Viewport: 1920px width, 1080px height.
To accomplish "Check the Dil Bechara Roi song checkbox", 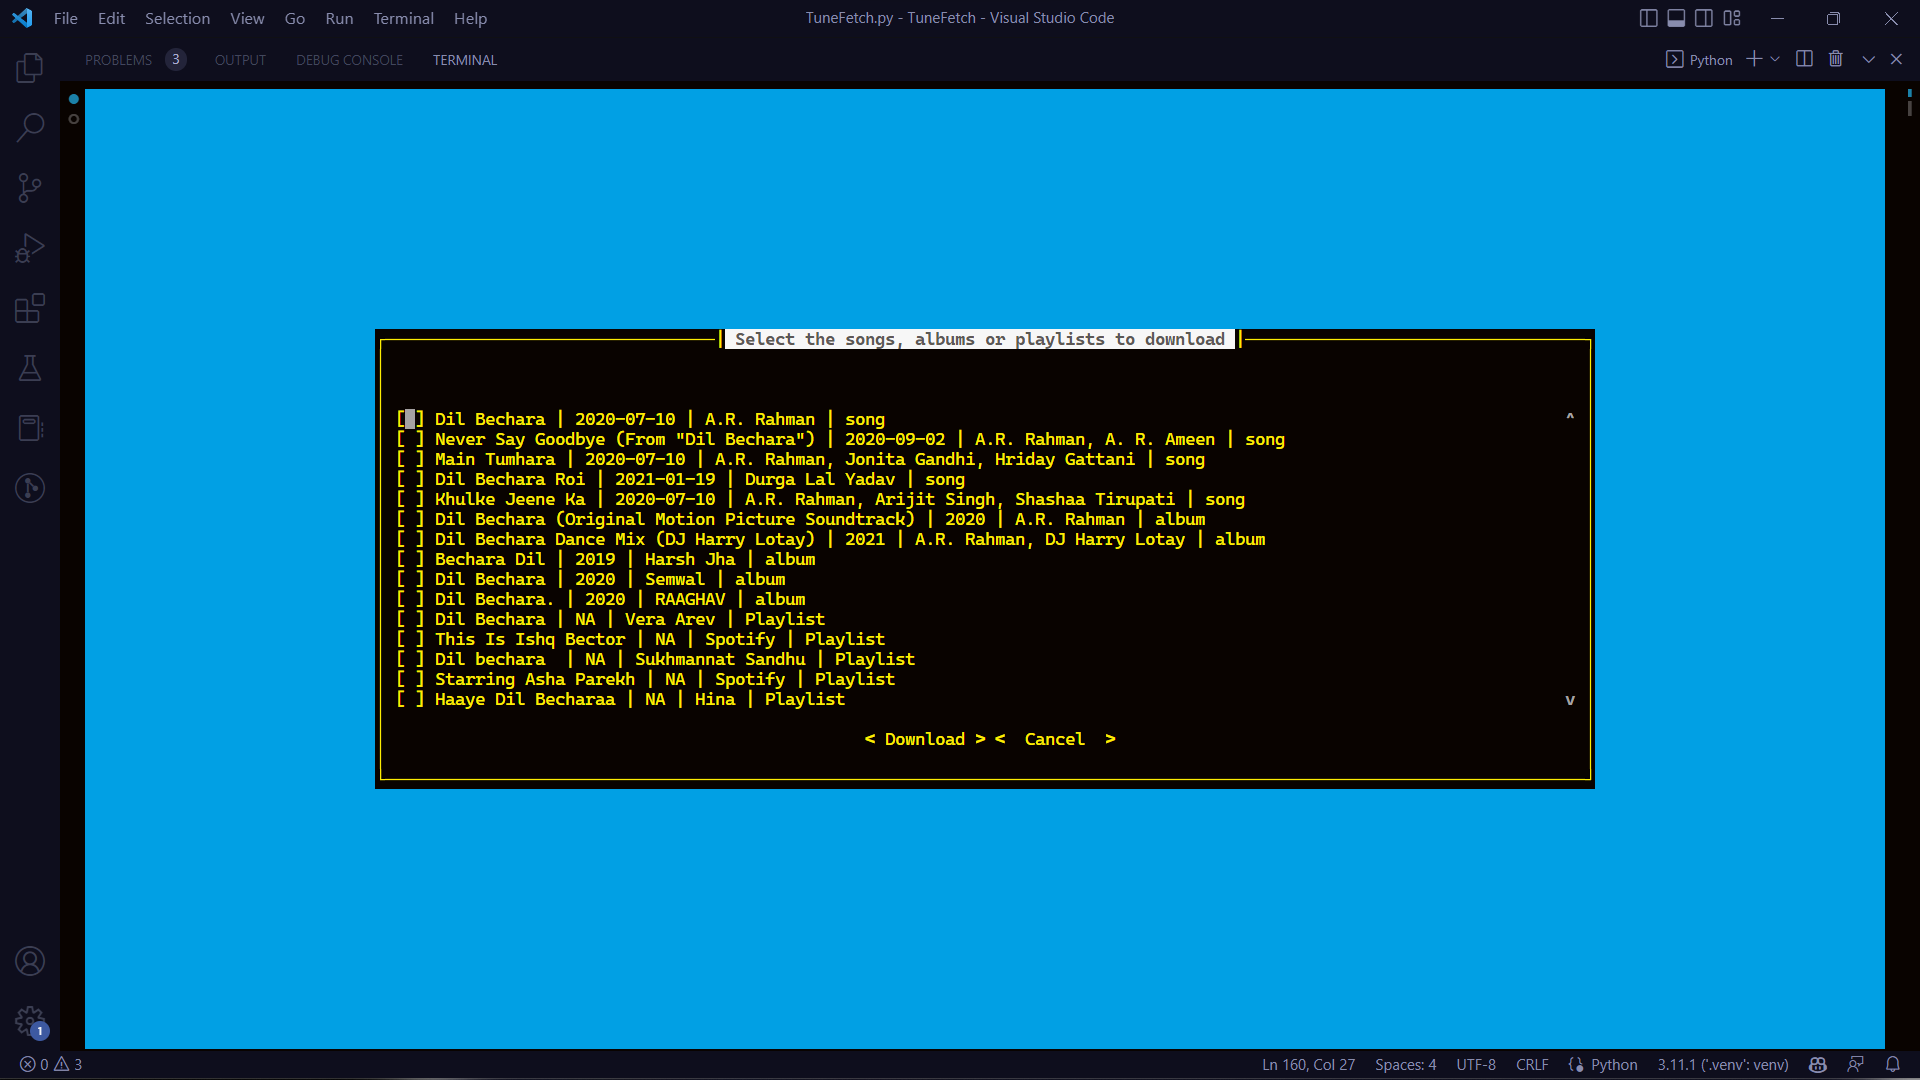I will (410, 479).
